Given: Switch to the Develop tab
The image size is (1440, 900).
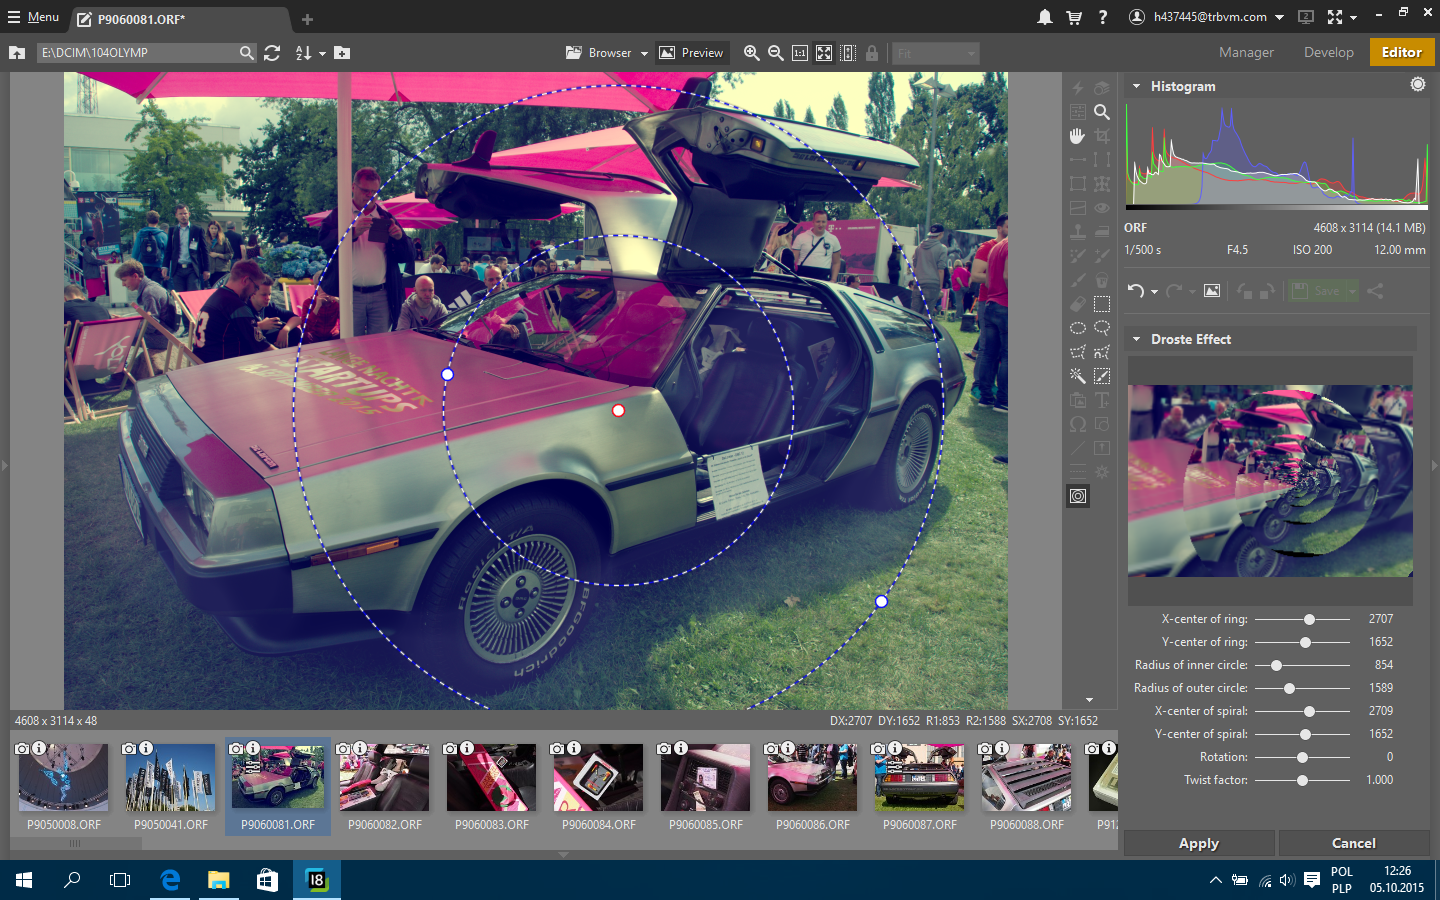Looking at the screenshot, I should pyautogui.click(x=1328, y=53).
